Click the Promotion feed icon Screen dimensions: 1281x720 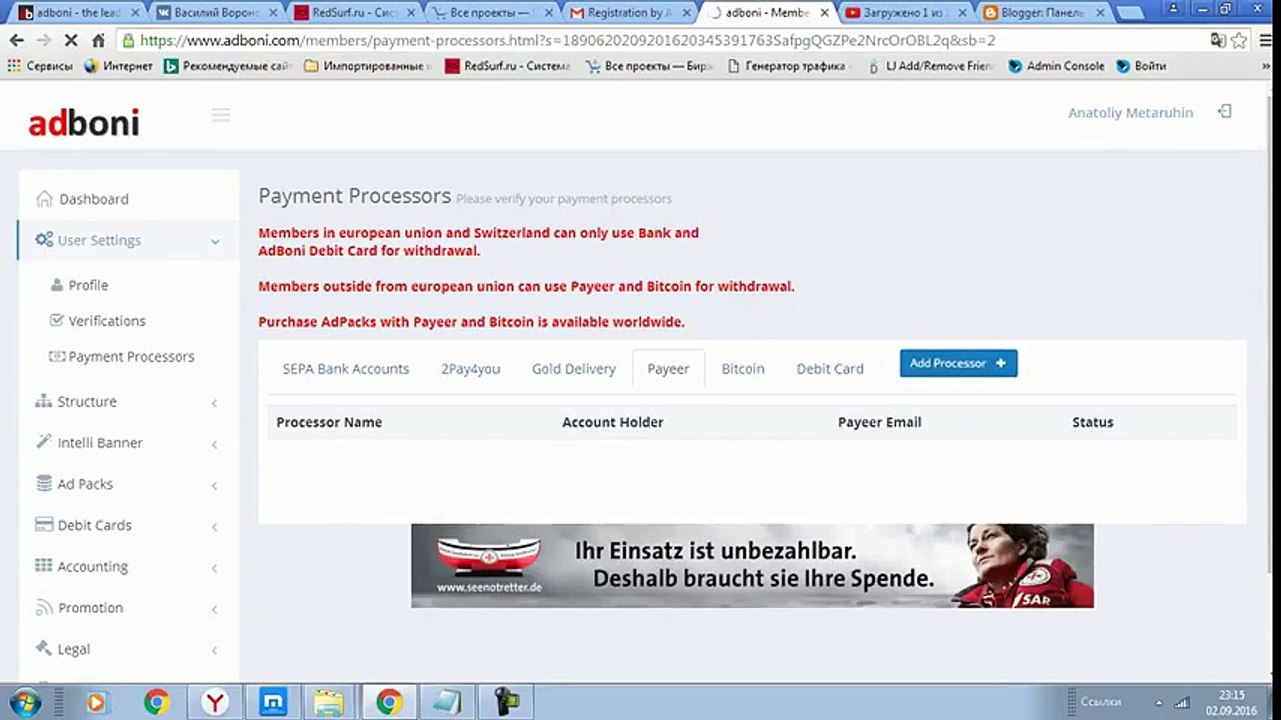pyautogui.click(x=44, y=607)
